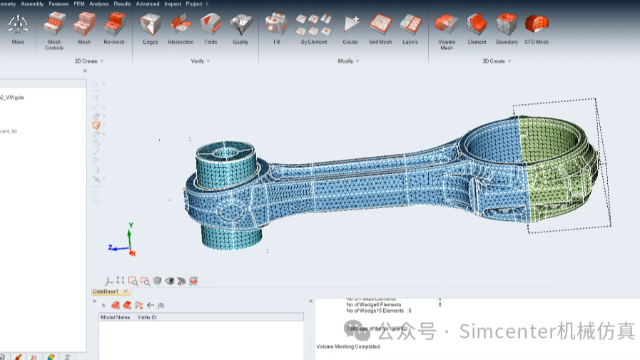
Task: Close the selection list panel
Action: (94, 301)
